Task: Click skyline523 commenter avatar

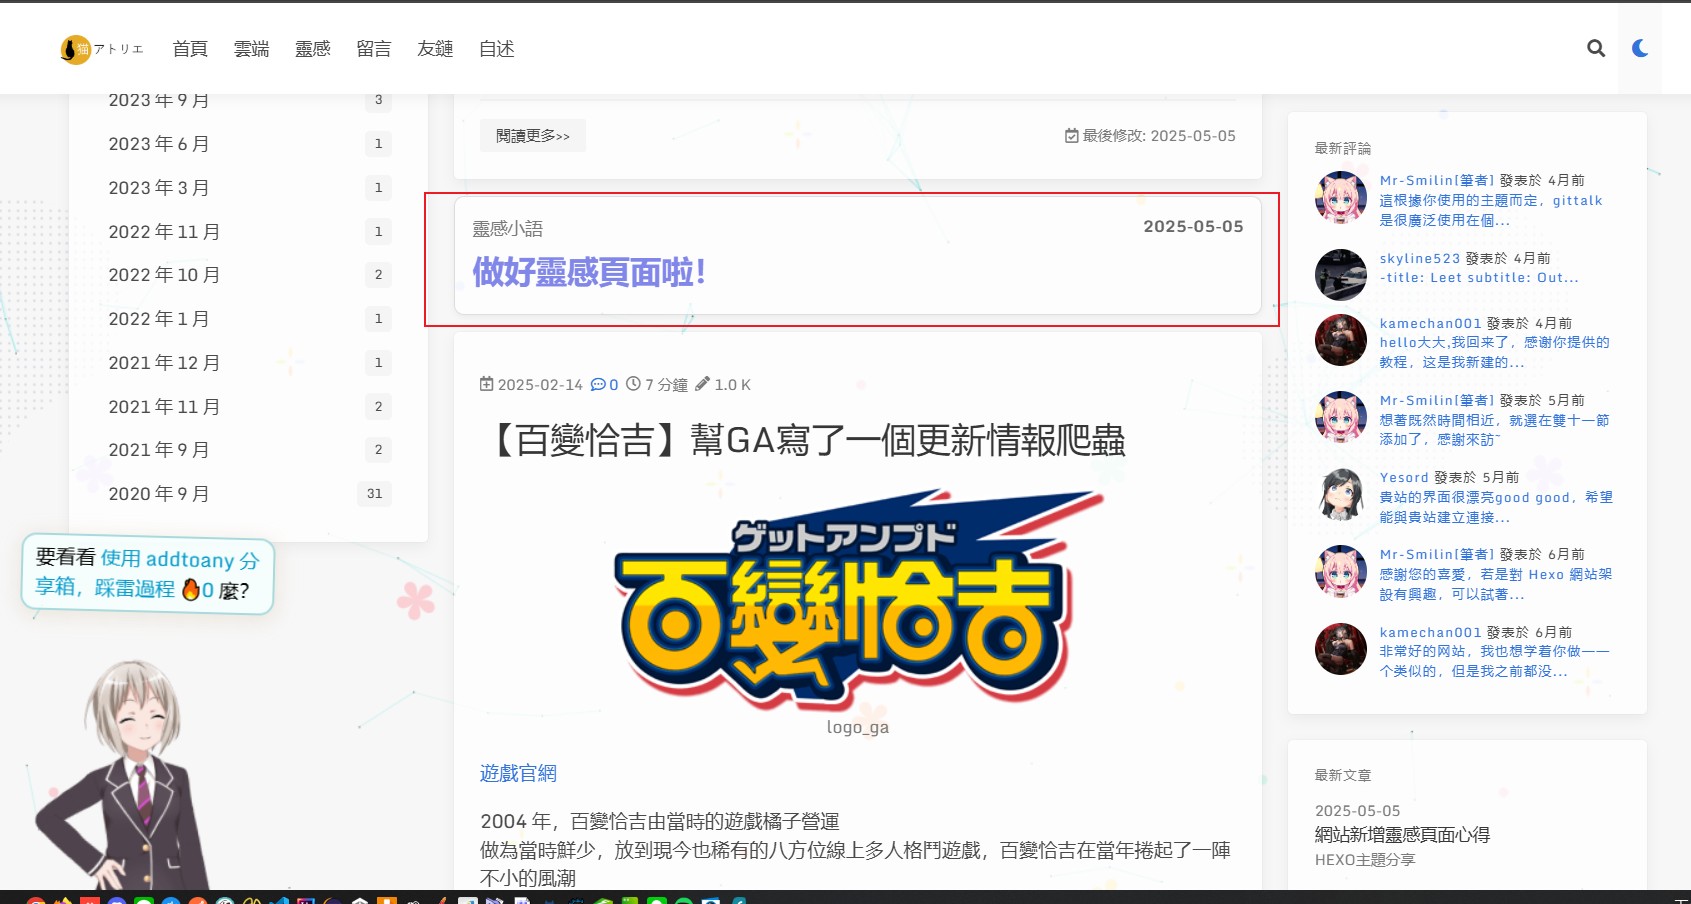Action: coord(1340,275)
